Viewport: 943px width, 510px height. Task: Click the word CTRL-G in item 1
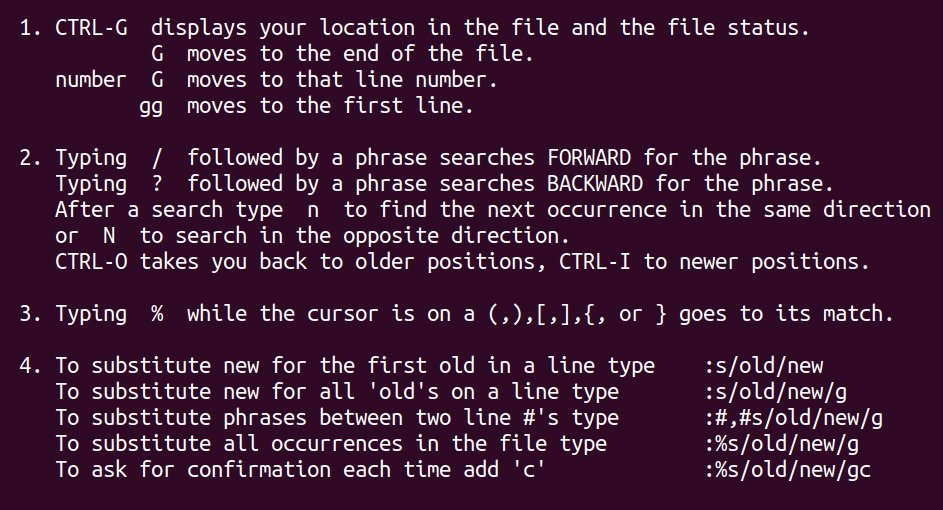pos(91,28)
